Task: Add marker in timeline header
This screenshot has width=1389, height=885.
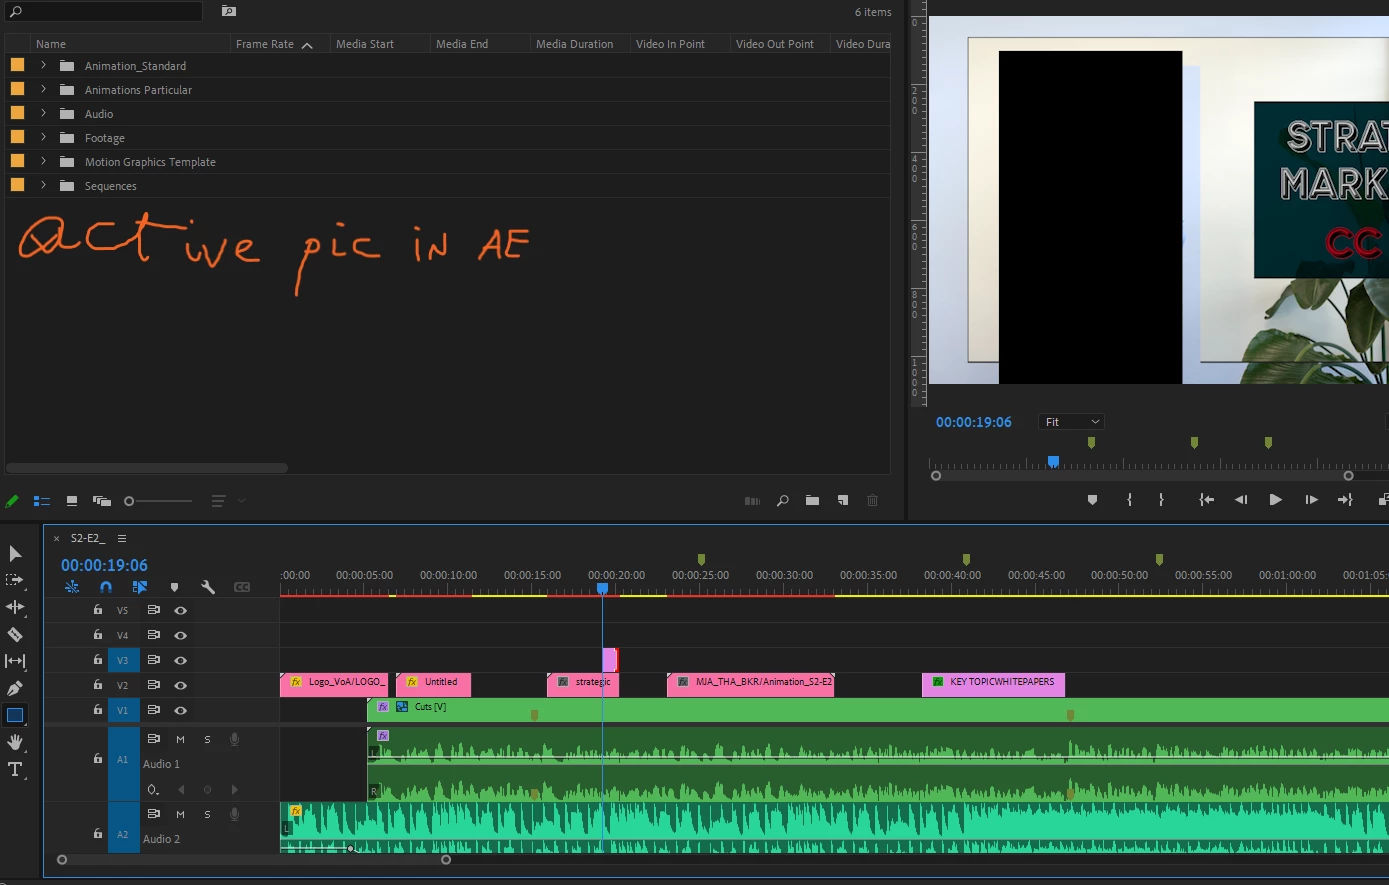Action: coord(174,587)
